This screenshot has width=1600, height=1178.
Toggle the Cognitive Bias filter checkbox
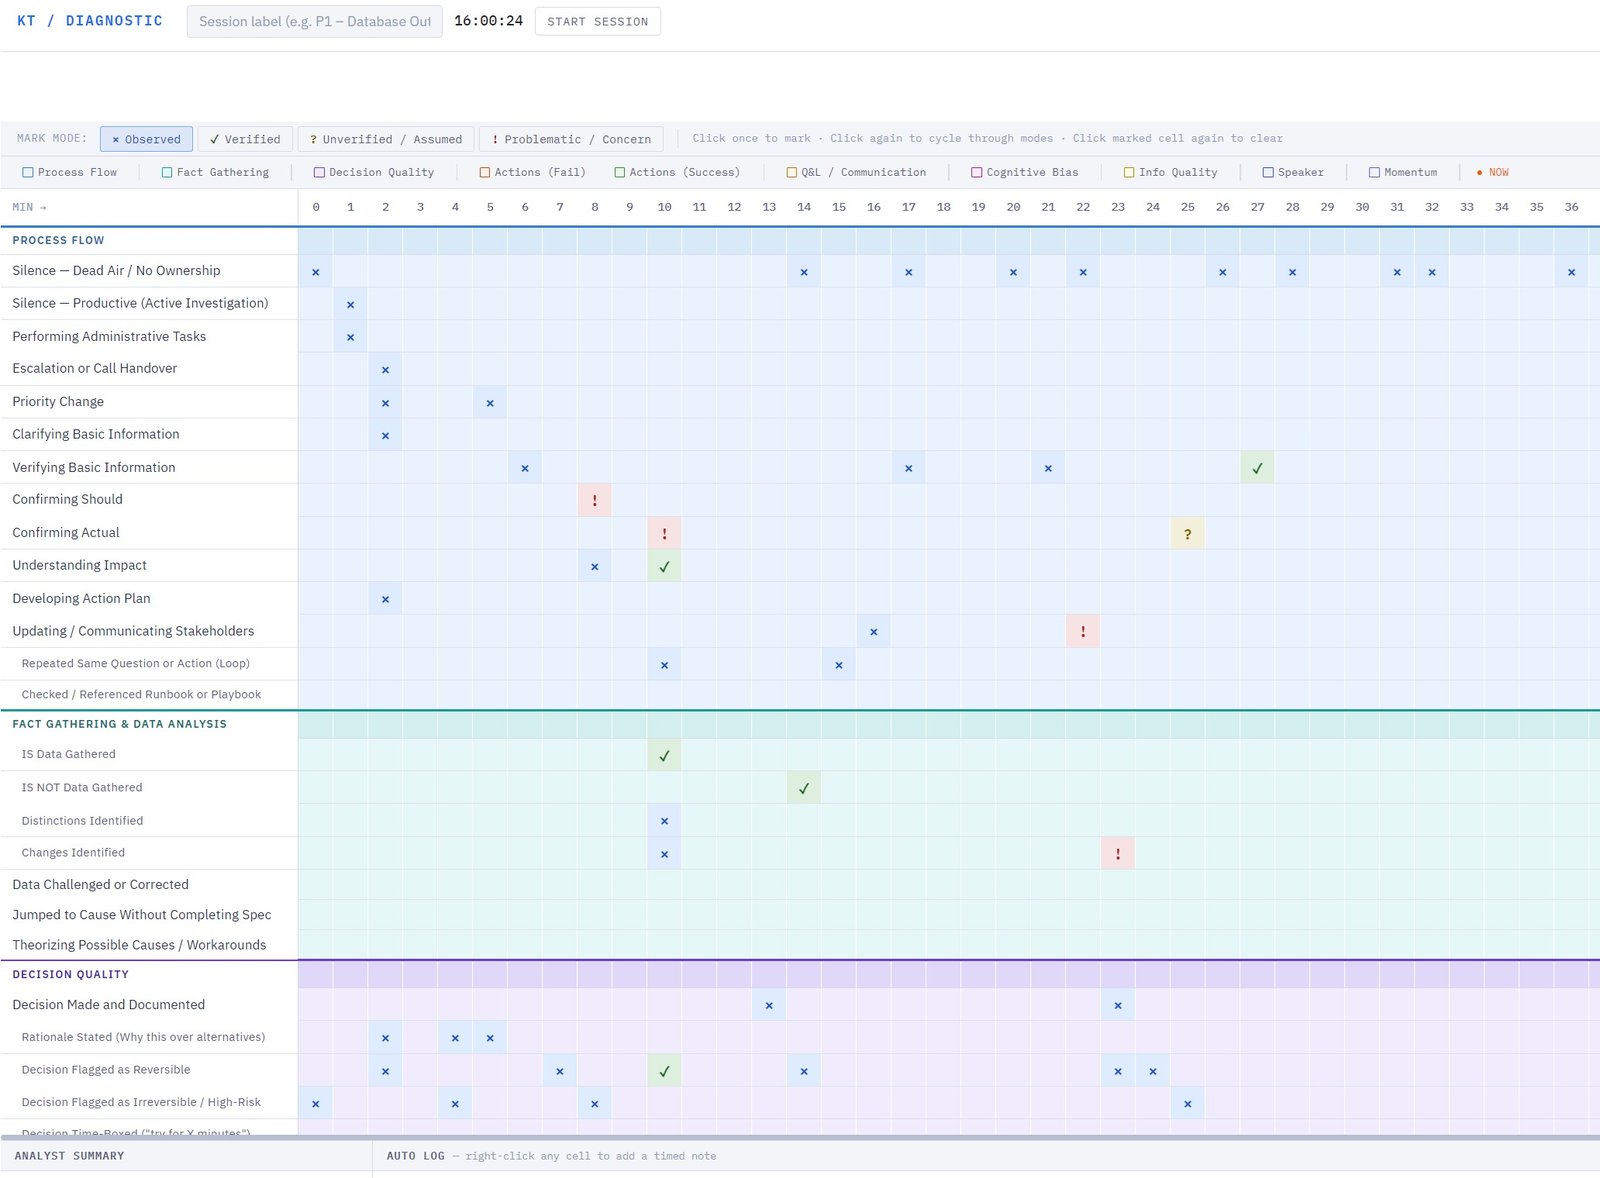pyautogui.click(x=977, y=172)
